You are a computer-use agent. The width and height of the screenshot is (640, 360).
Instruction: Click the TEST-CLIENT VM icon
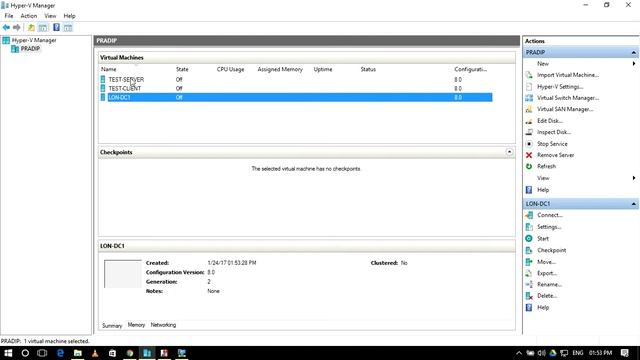[103, 88]
